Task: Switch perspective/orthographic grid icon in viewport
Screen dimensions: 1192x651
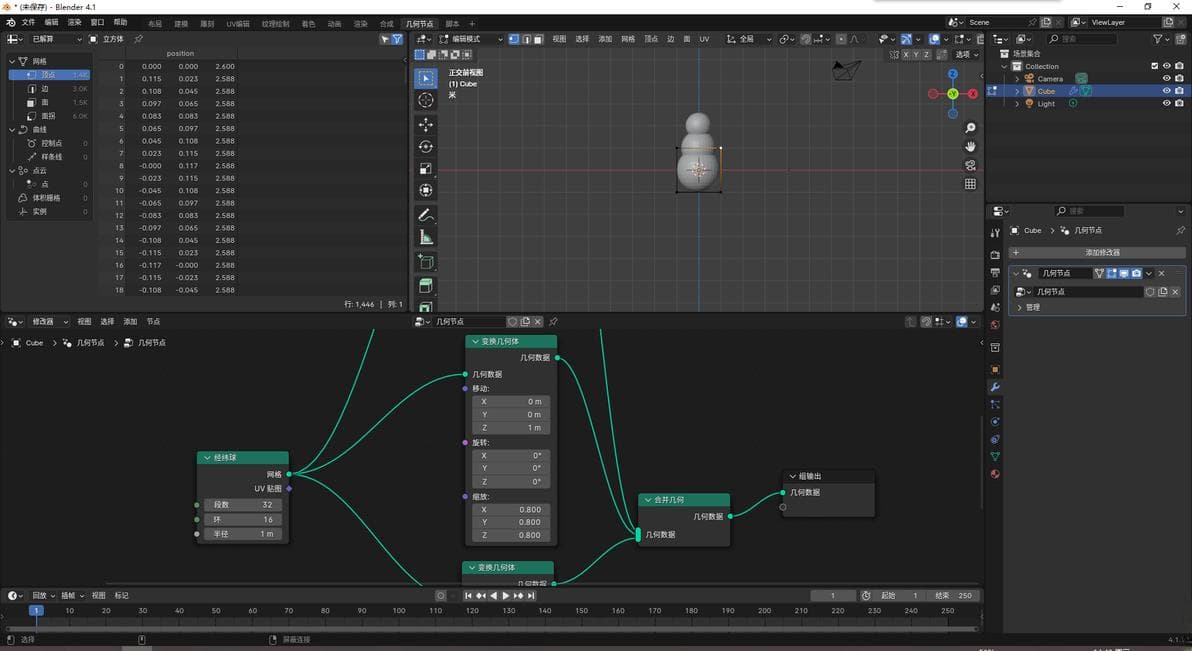Action: click(970, 184)
